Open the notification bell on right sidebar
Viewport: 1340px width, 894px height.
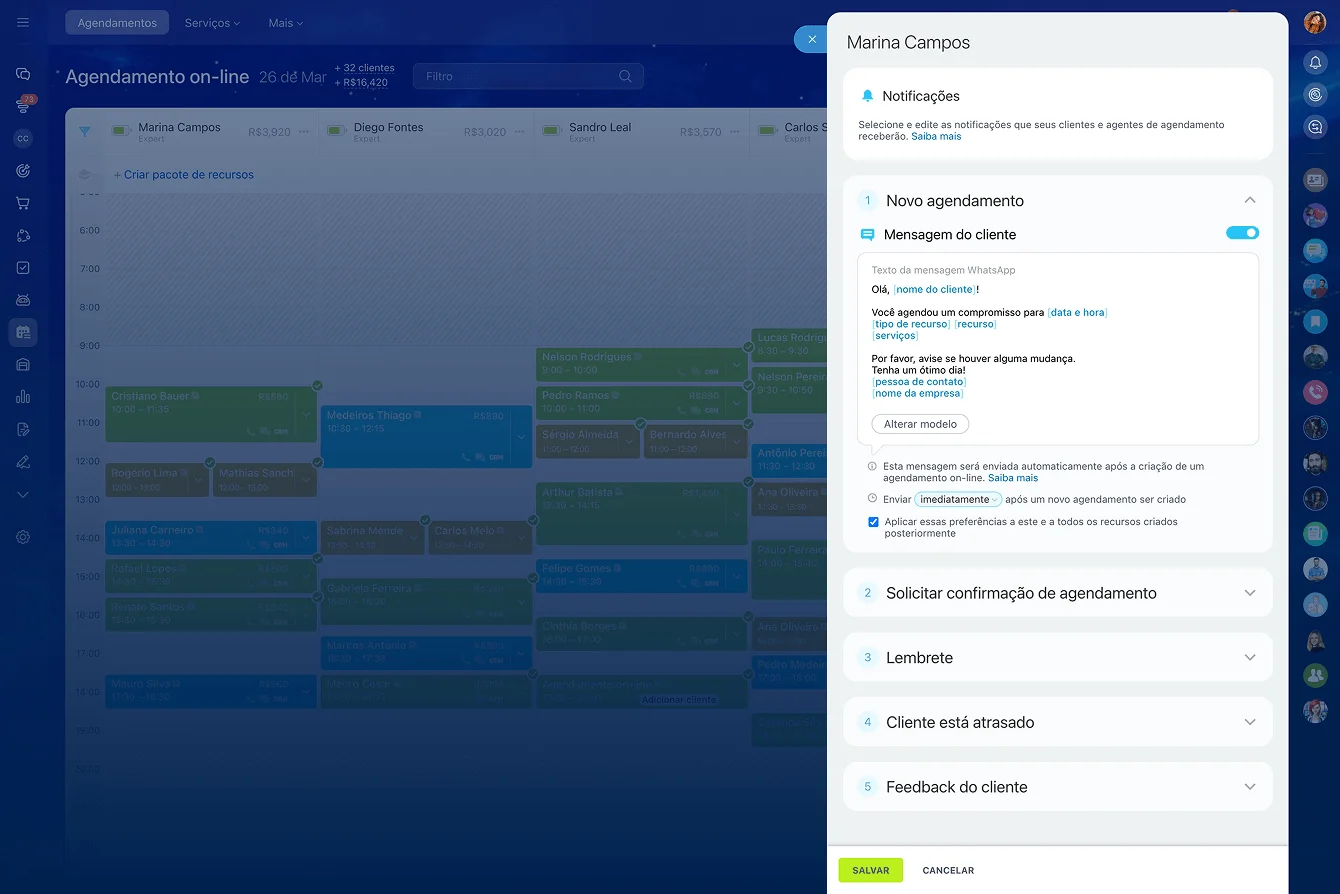[1315, 62]
